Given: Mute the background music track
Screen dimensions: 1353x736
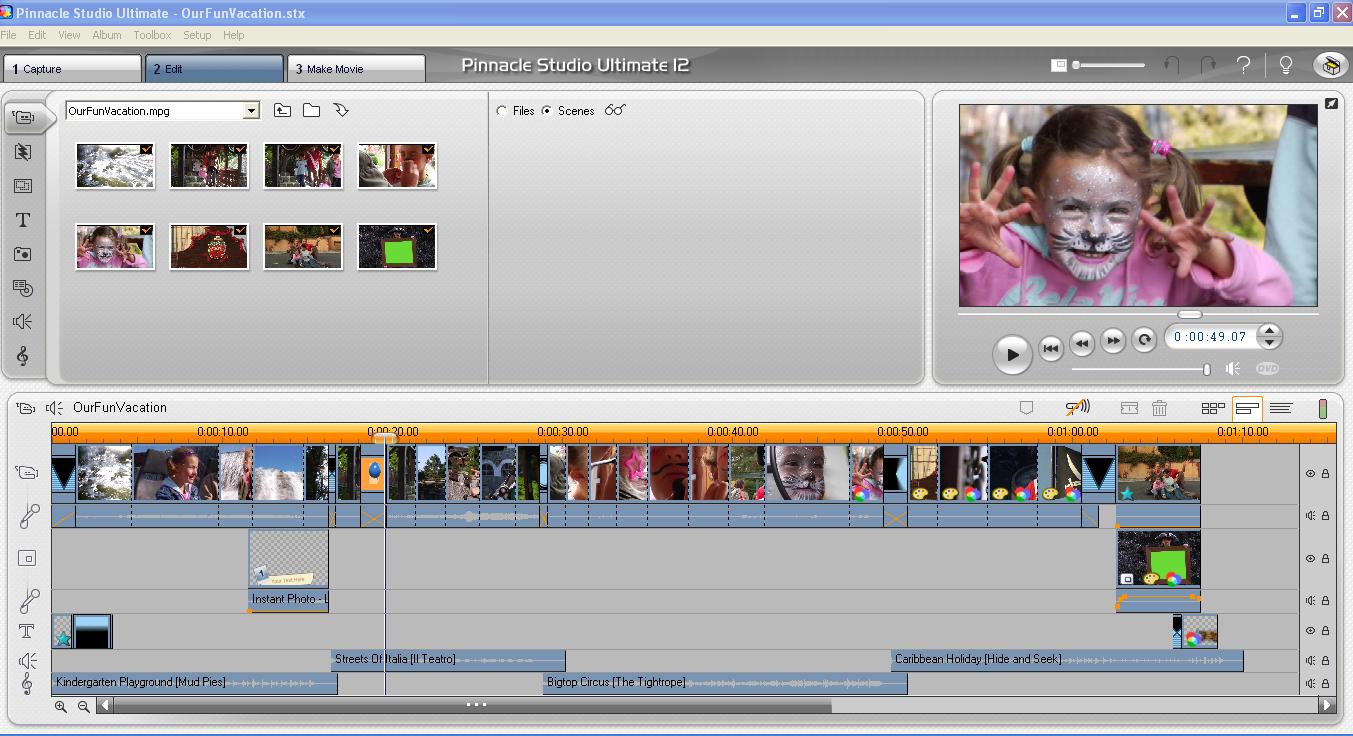Looking at the screenshot, I should pos(1310,684).
